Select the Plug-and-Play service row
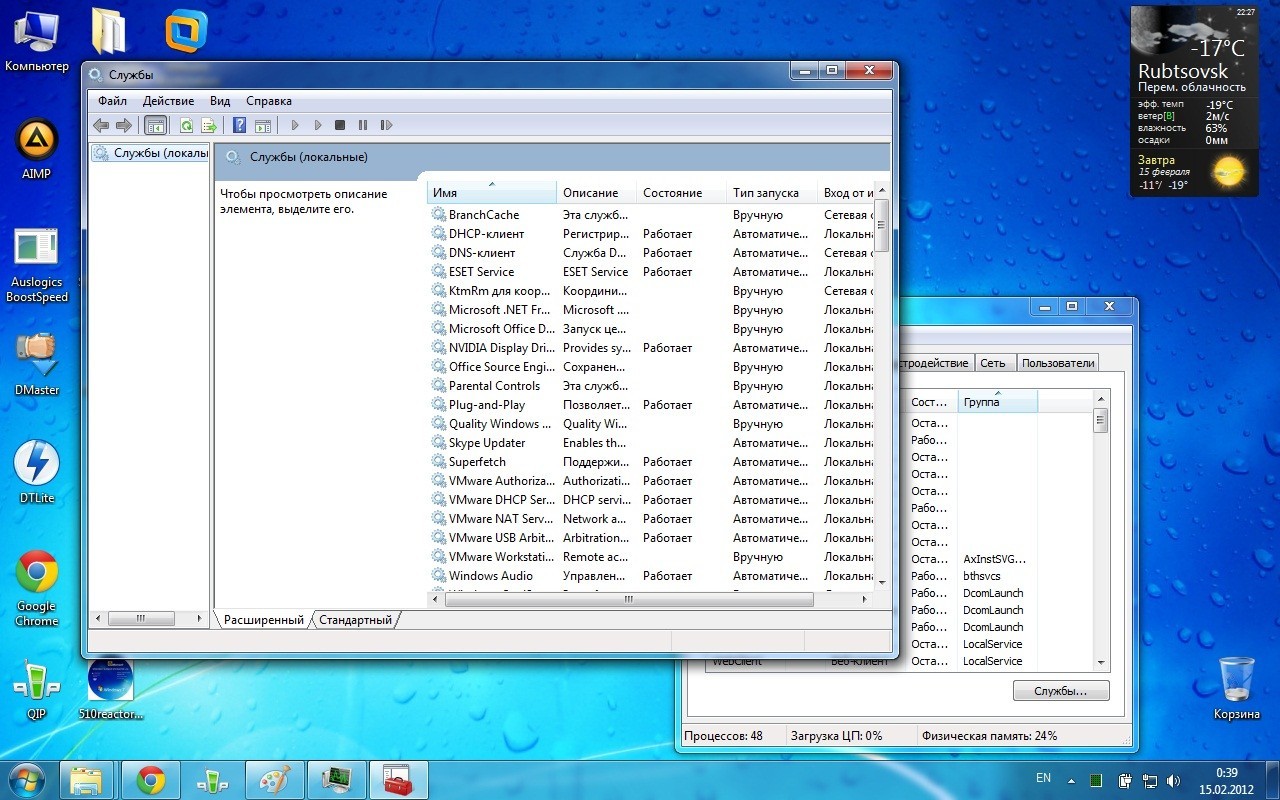Viewport: 1280px width, 800px height. coord(650,405)
